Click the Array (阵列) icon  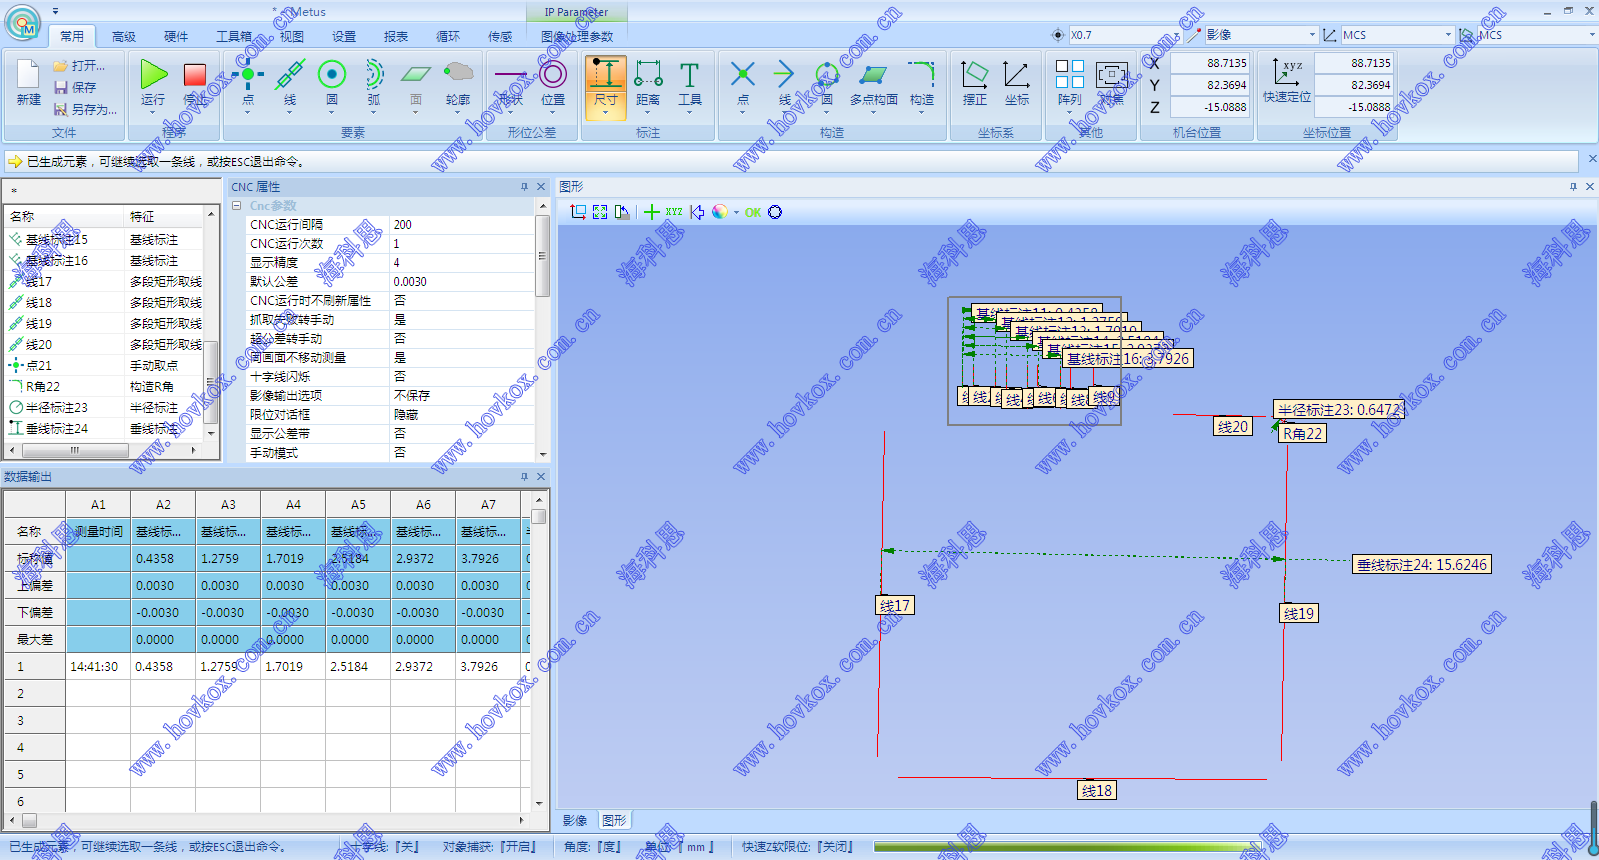point(1069,76)
